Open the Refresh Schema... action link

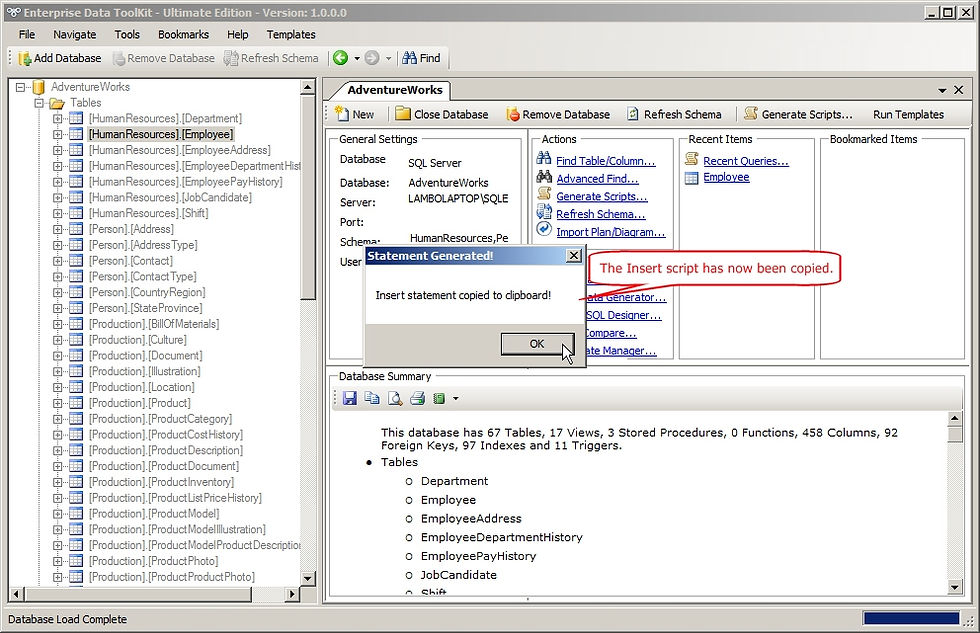coord(601,214)
